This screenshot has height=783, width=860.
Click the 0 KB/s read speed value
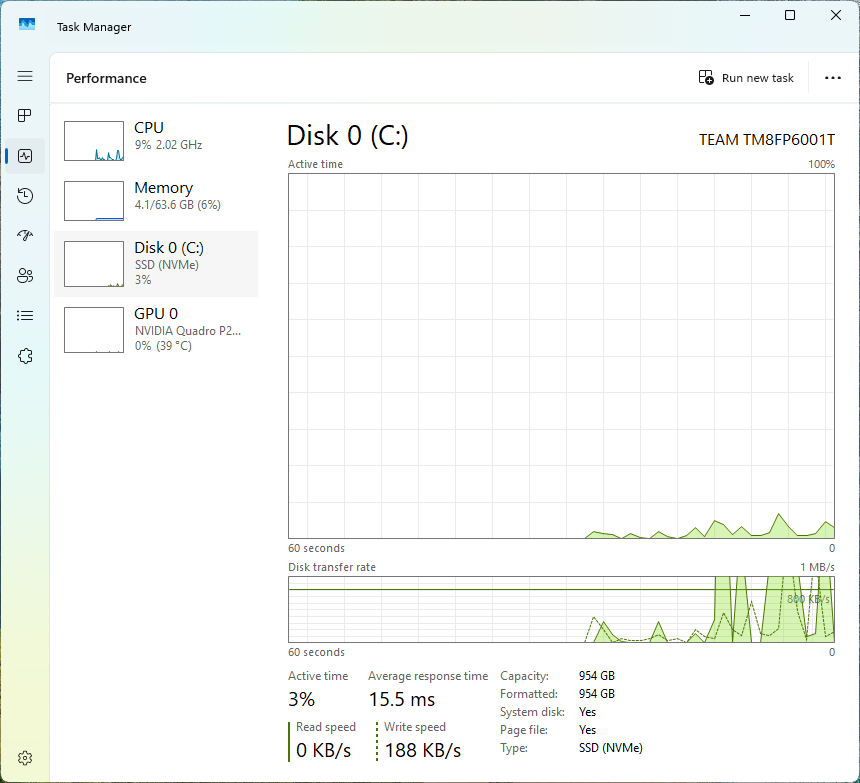pos(324,750)
